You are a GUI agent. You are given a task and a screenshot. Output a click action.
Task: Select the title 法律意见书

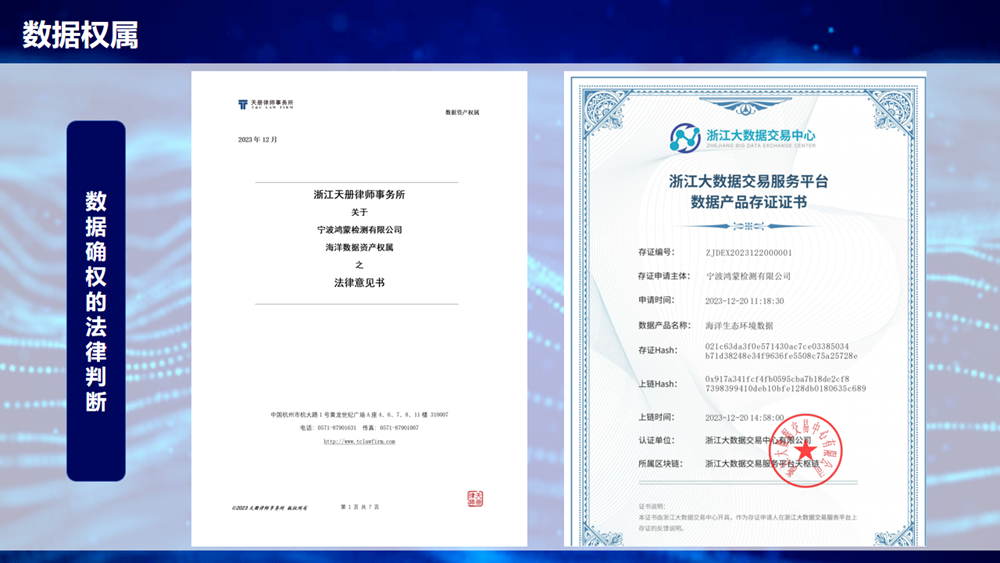[x=359, y=282]
